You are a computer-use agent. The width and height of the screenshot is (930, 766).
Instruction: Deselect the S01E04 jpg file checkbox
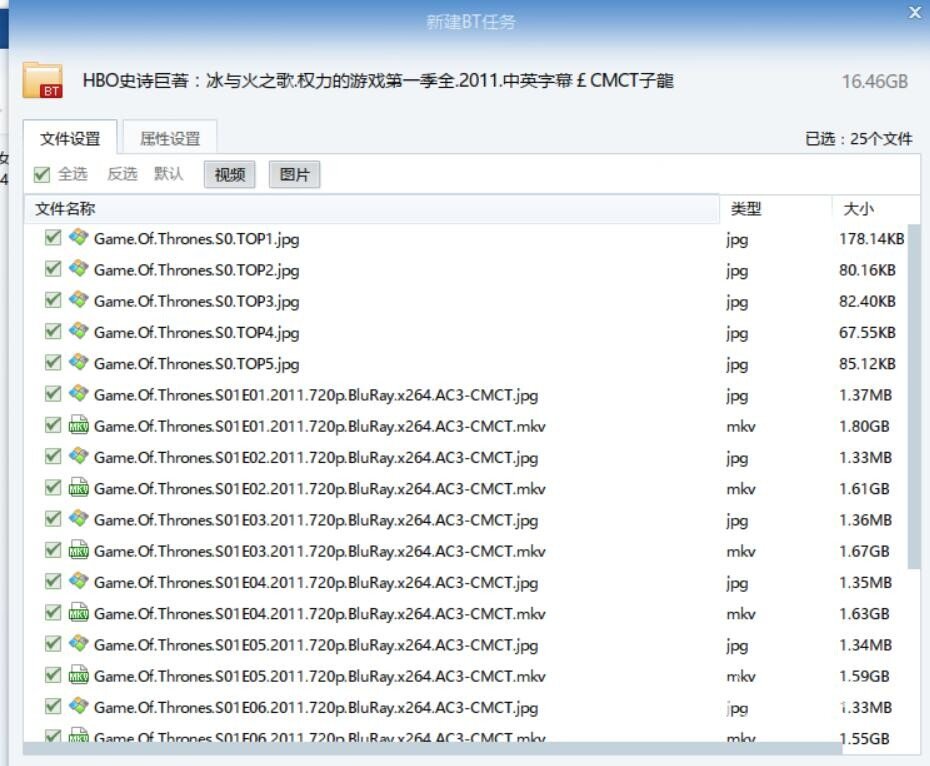point(53,582)
